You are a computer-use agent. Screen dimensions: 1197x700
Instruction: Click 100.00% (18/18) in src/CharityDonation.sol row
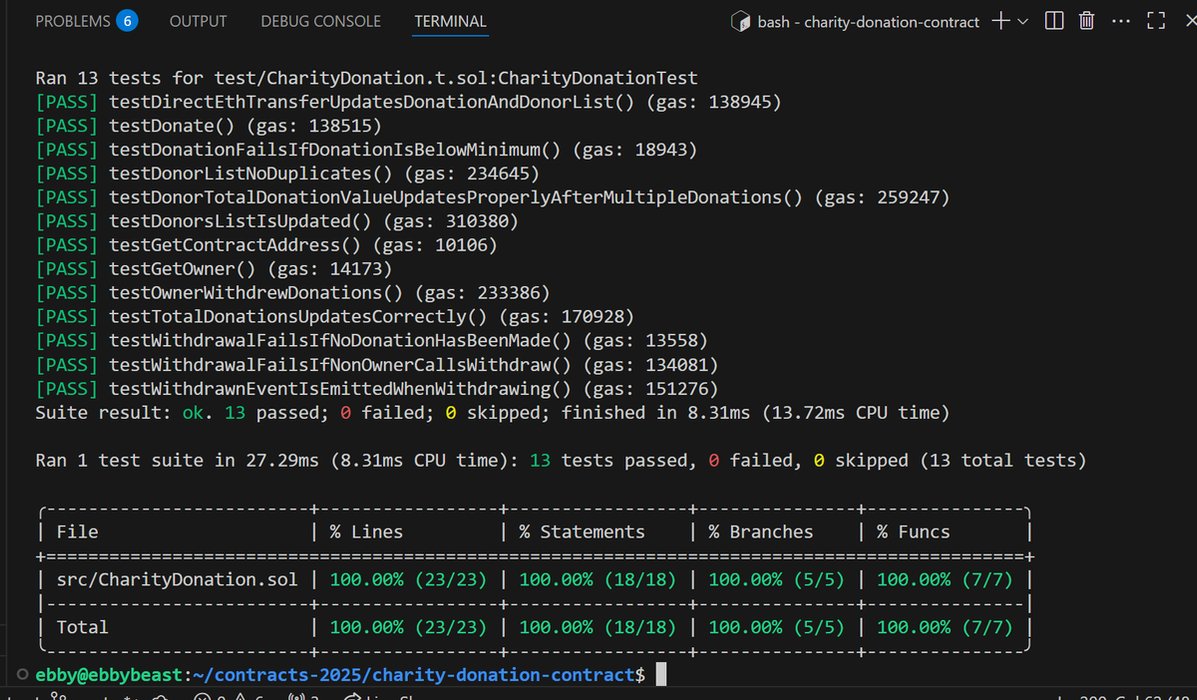[x=598, y=579]
